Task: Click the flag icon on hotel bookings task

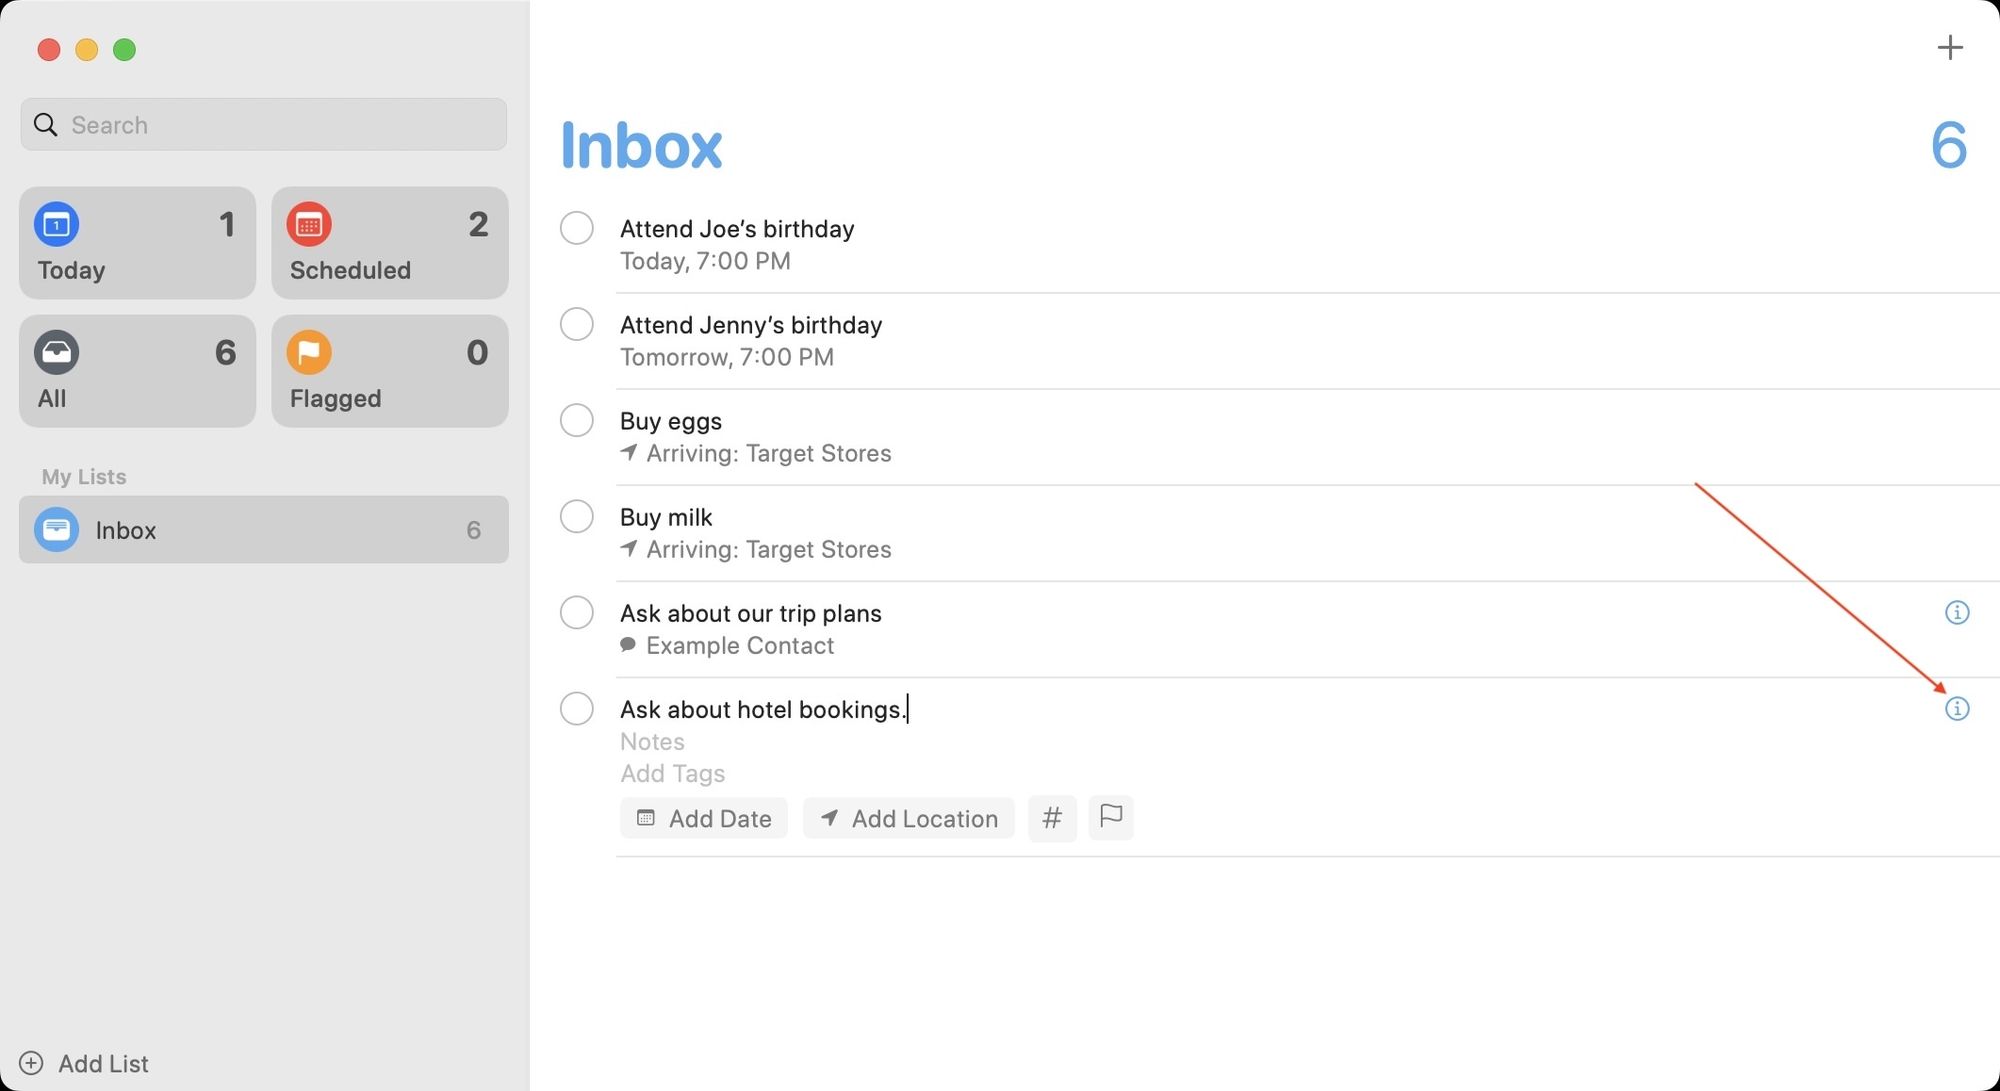Action: point(1109,817)
